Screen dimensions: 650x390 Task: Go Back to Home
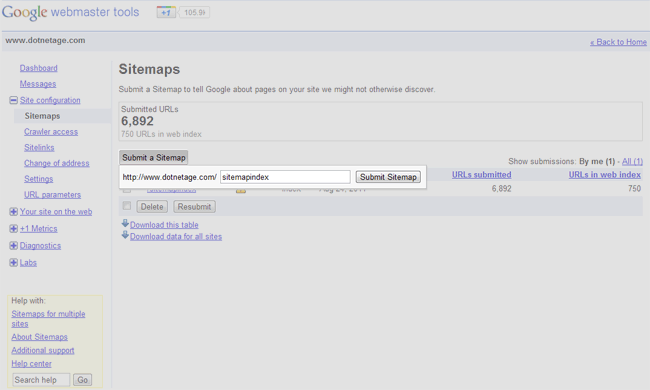[x=618, y=42]
